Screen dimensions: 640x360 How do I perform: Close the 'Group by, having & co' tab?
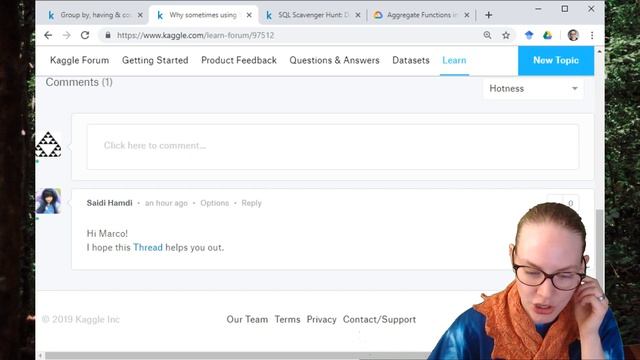click(x=140, y=15)
